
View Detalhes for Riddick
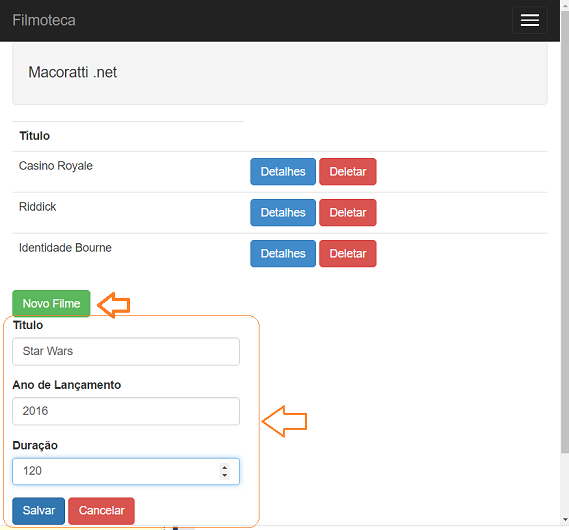point(283,213)
